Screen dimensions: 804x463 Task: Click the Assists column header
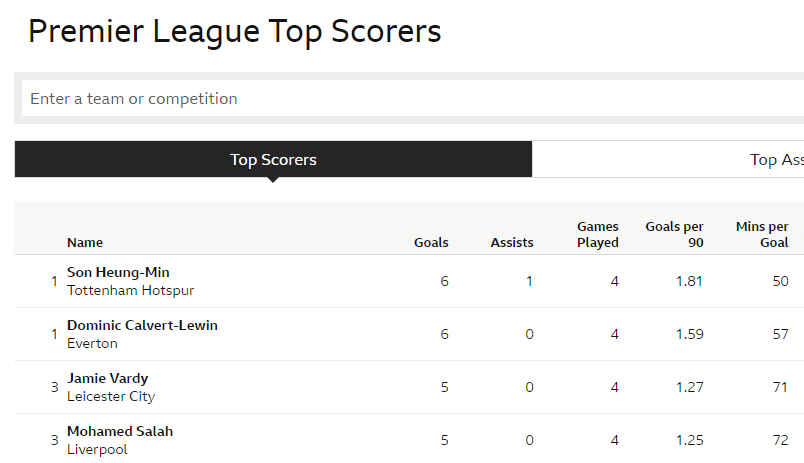click(512, 243)
